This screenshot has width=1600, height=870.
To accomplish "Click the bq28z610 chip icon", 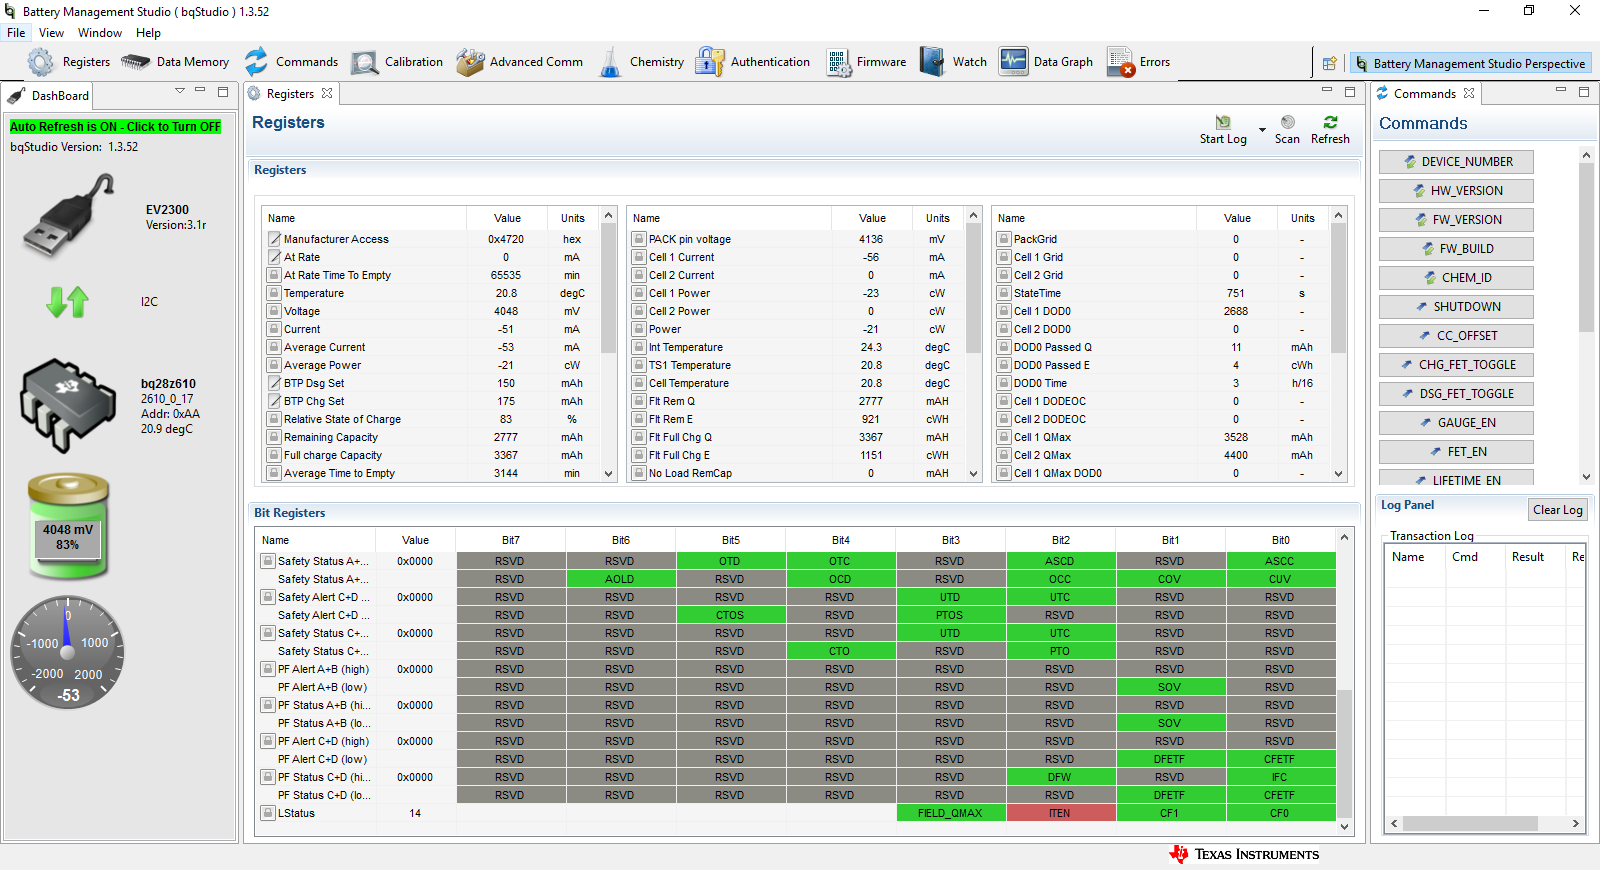I will click(x=68, y=405).
